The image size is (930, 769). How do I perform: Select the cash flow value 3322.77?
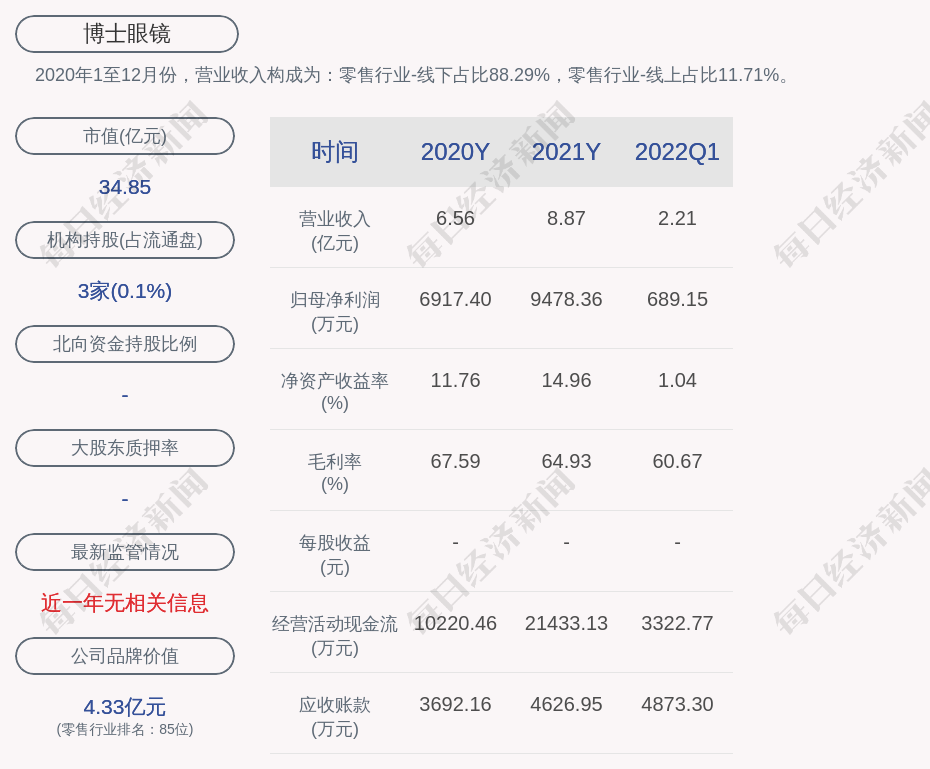tap(677, 623)
